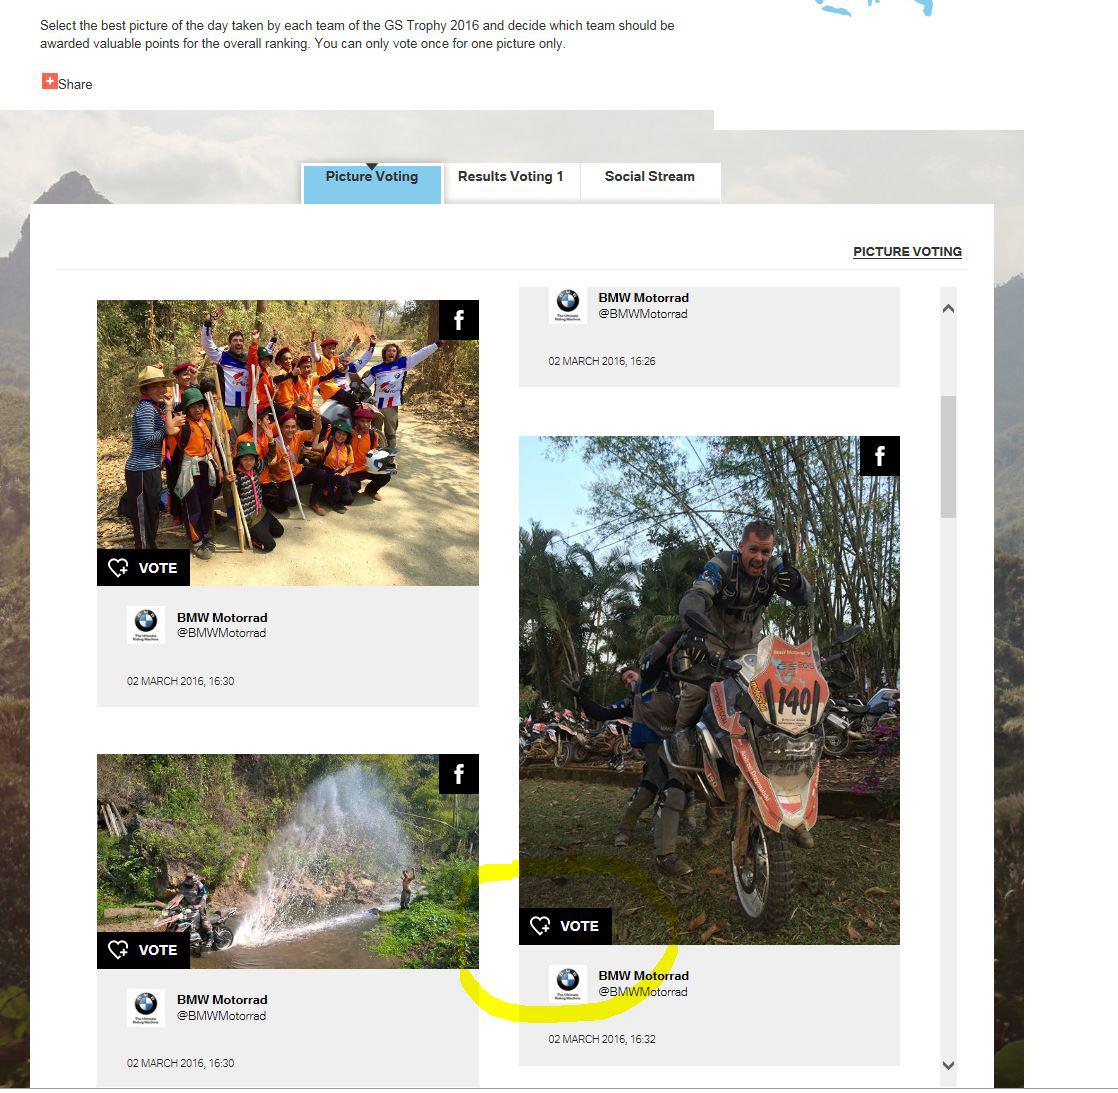Click the red plus Share icon
The width and height of the screenshot is (1118, 1093).
point(49,81)
